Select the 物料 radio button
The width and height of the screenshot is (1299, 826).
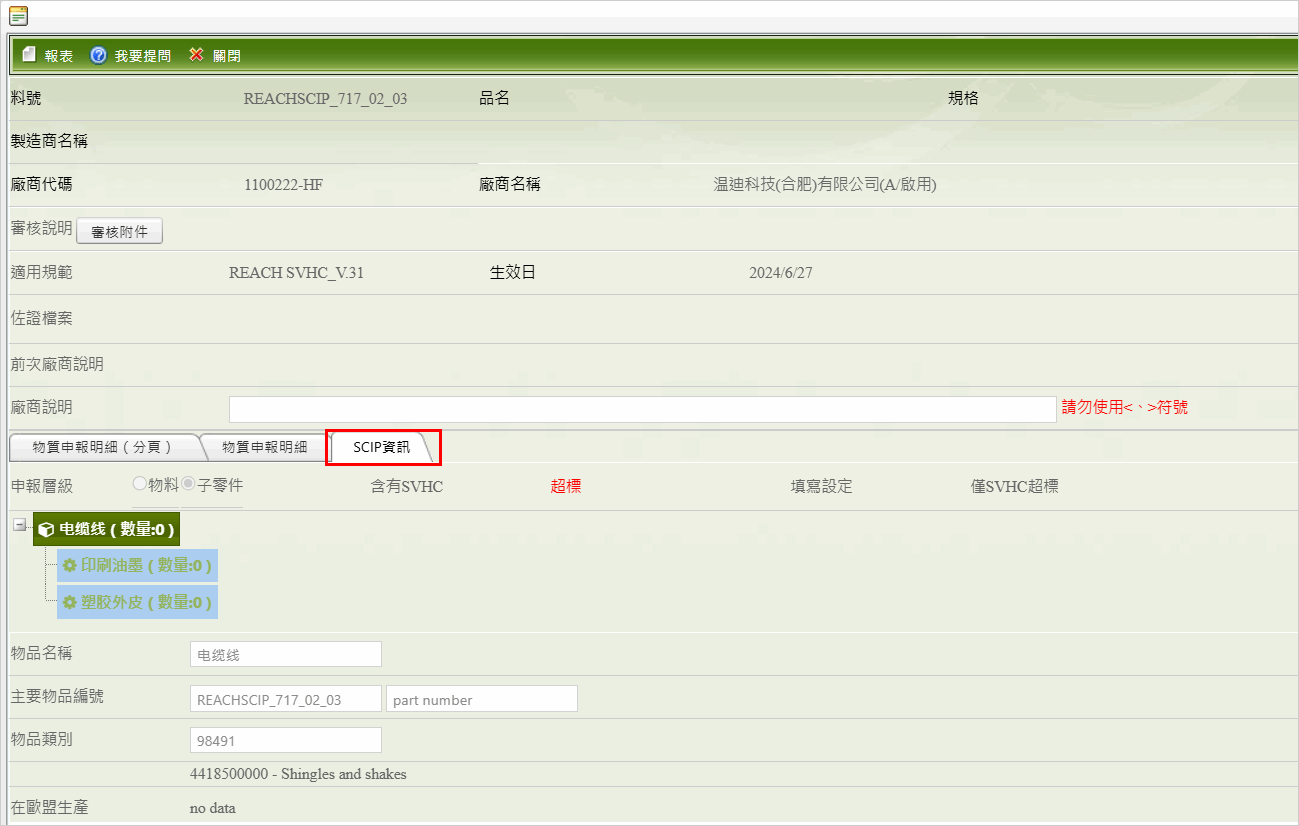(x=140, y=485)
